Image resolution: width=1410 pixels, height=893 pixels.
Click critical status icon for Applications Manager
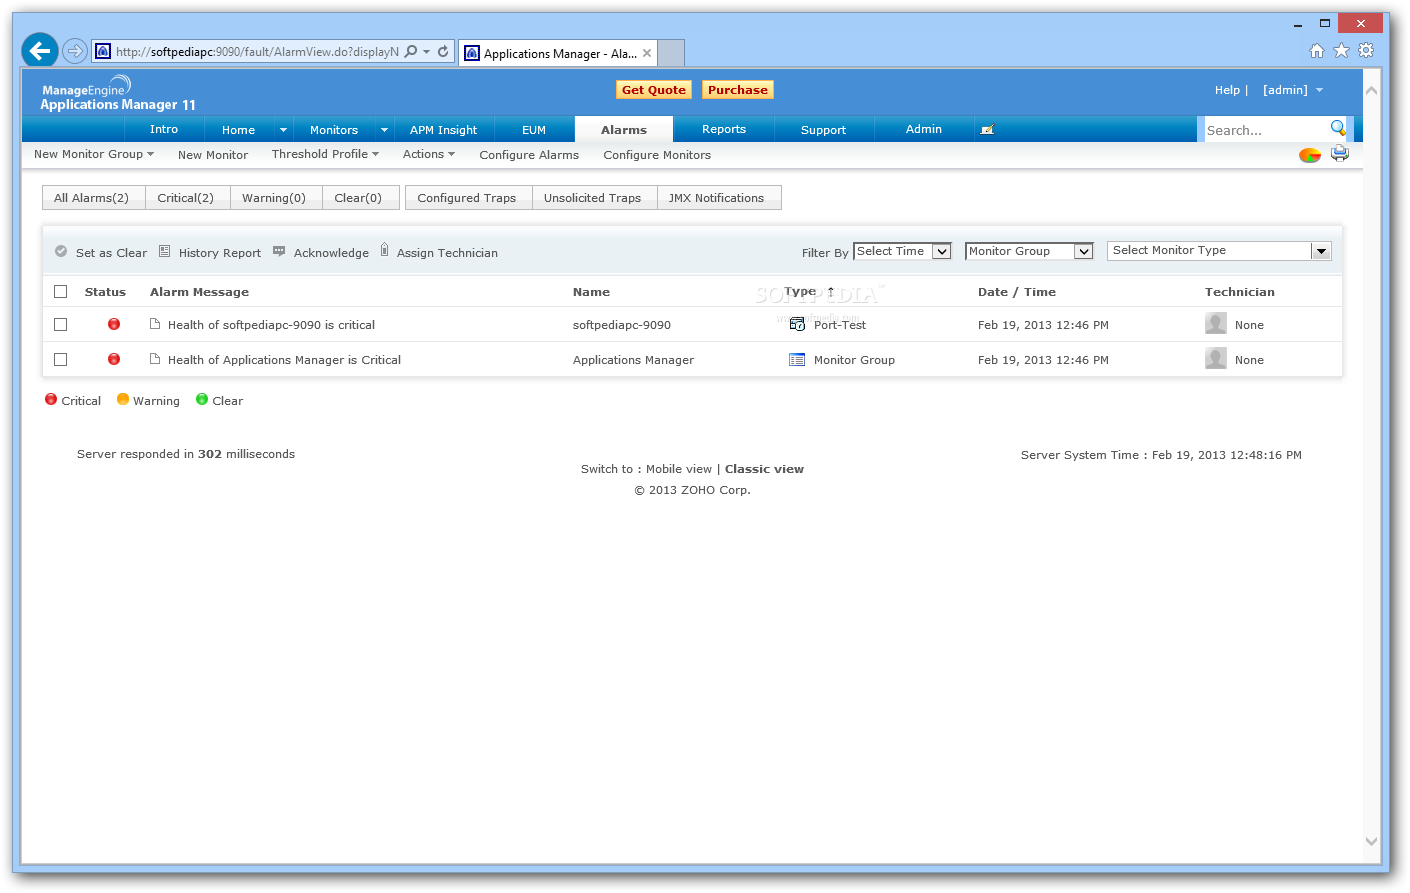(x=114, y=359)
